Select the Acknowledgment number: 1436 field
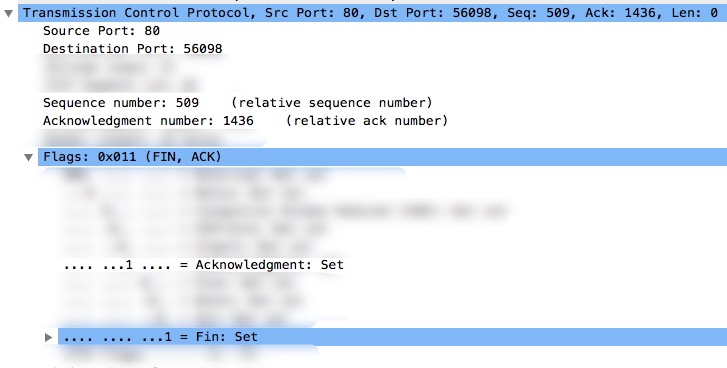The image size is (727, 368). point(148,121)
